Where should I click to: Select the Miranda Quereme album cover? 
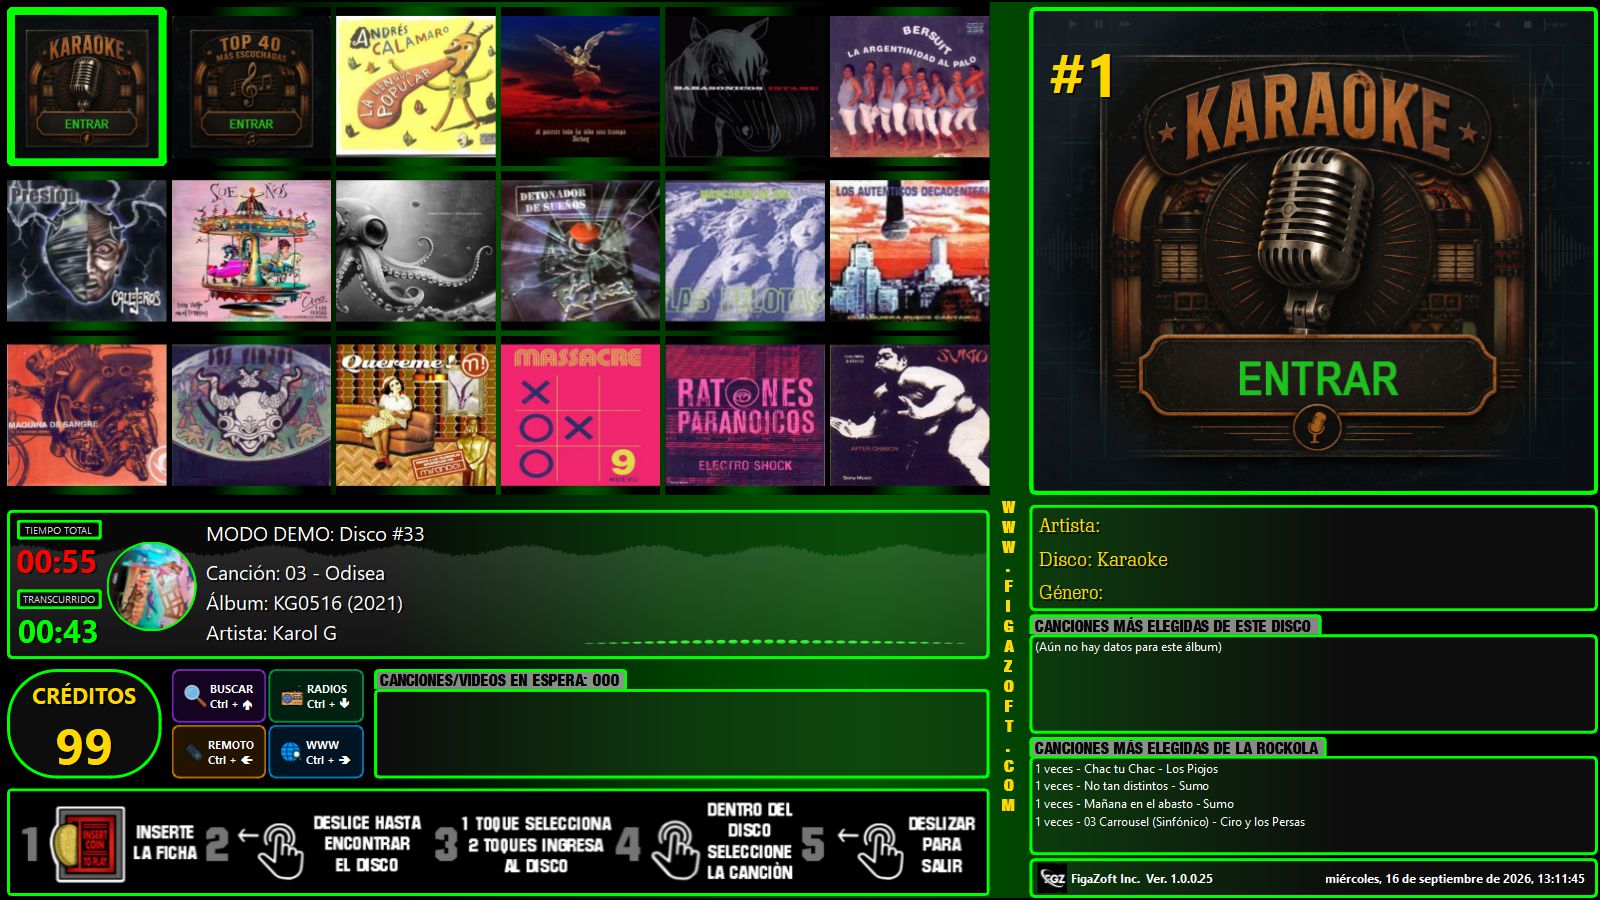coord(415,415)
